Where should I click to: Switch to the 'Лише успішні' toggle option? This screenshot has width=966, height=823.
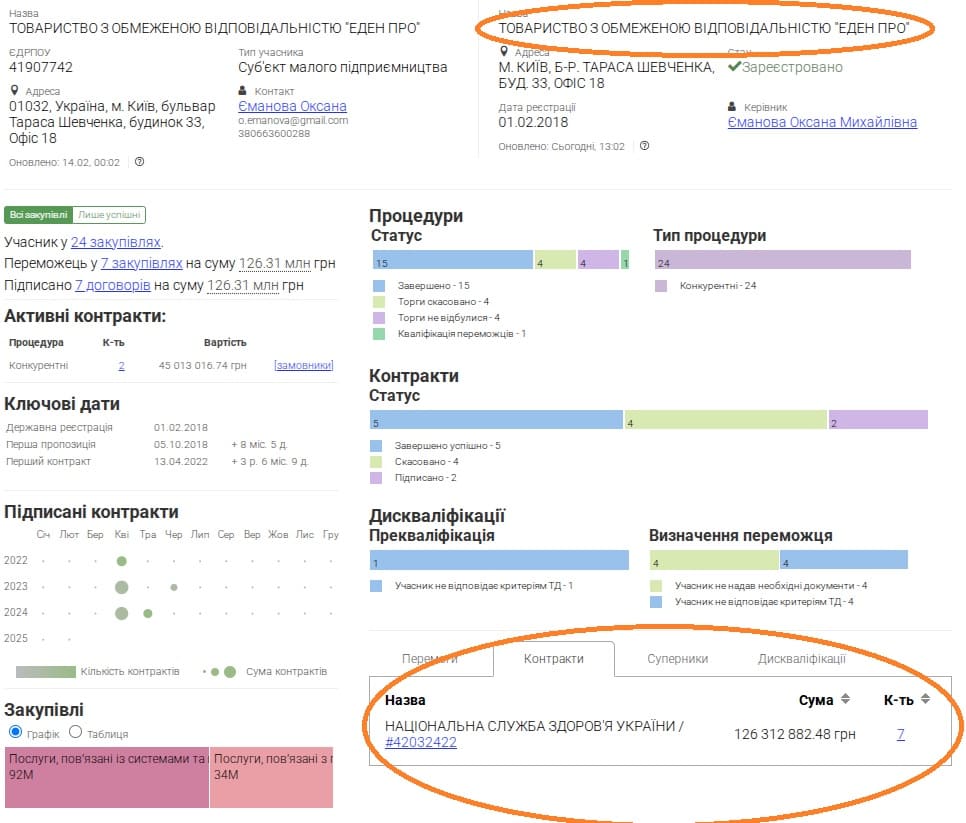[110, 214]
